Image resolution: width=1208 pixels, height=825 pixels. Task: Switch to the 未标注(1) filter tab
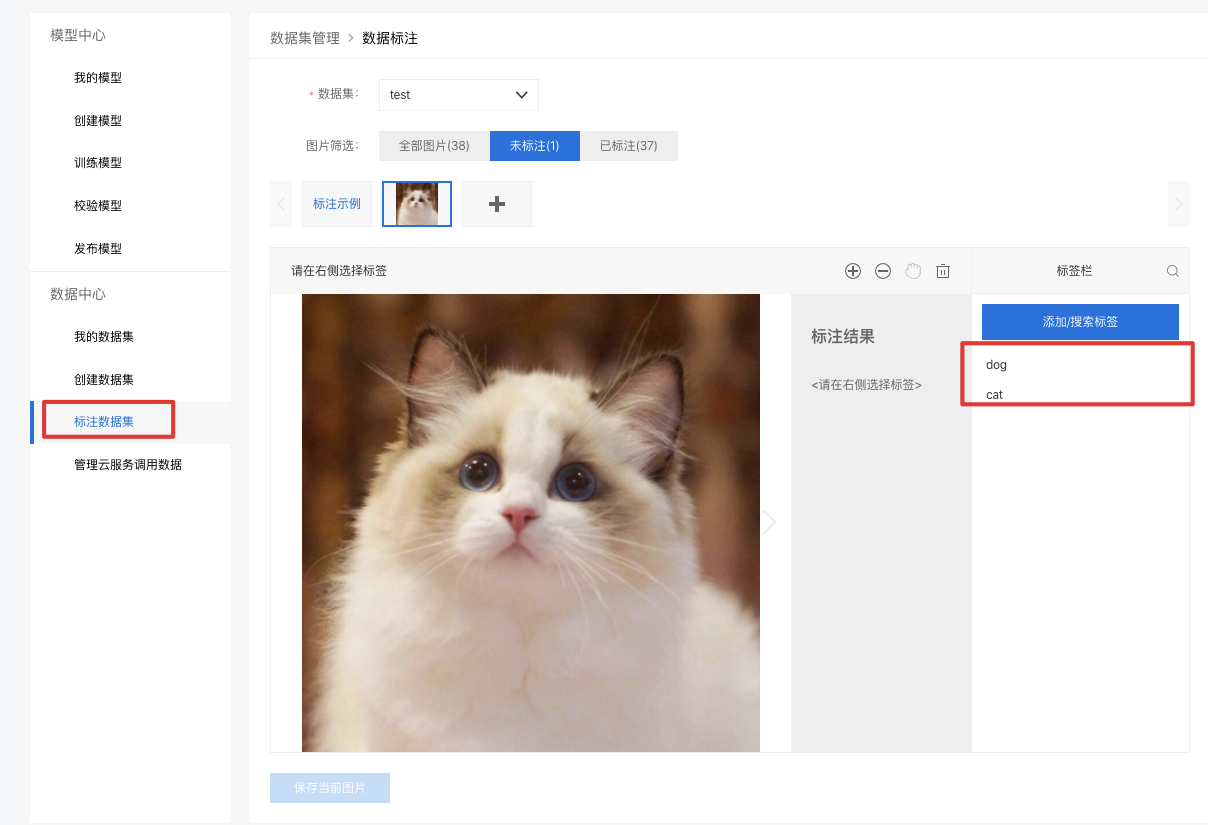(534, 145)
